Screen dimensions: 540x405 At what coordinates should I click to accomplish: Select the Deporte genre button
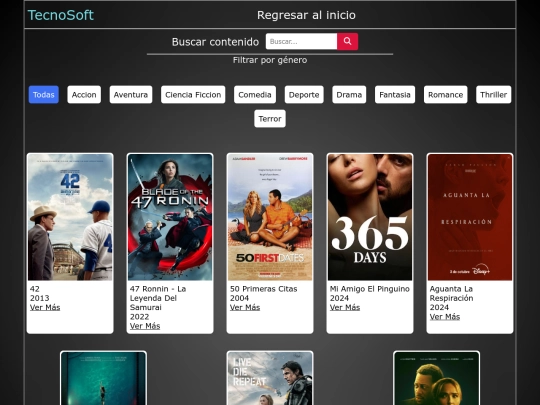(x=304, y=95)
